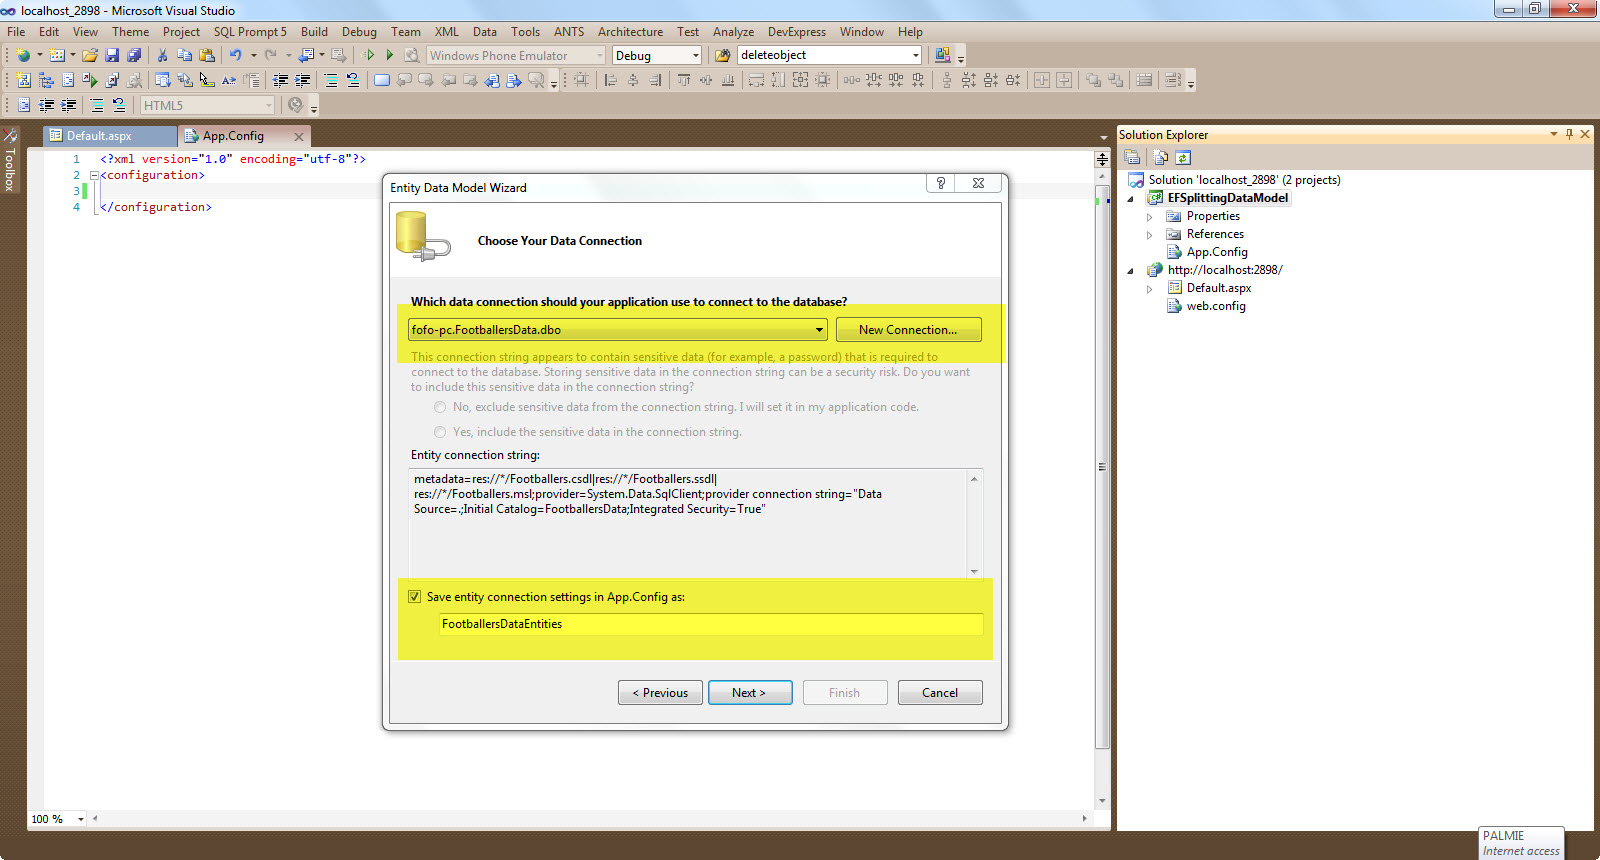Click the Toolbox side tab
Screen dimensions: 1600x860
coord(10,160)
